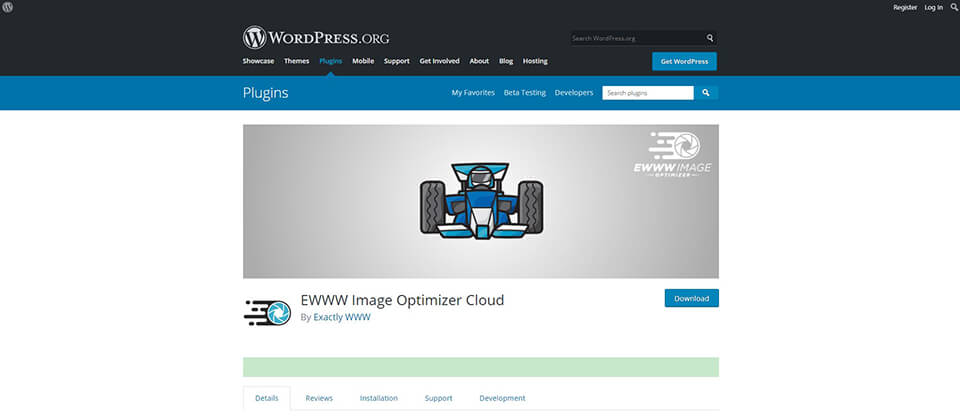Click the blue plugin search magnifier button
960x419 pixels.
tap(706, 92)
